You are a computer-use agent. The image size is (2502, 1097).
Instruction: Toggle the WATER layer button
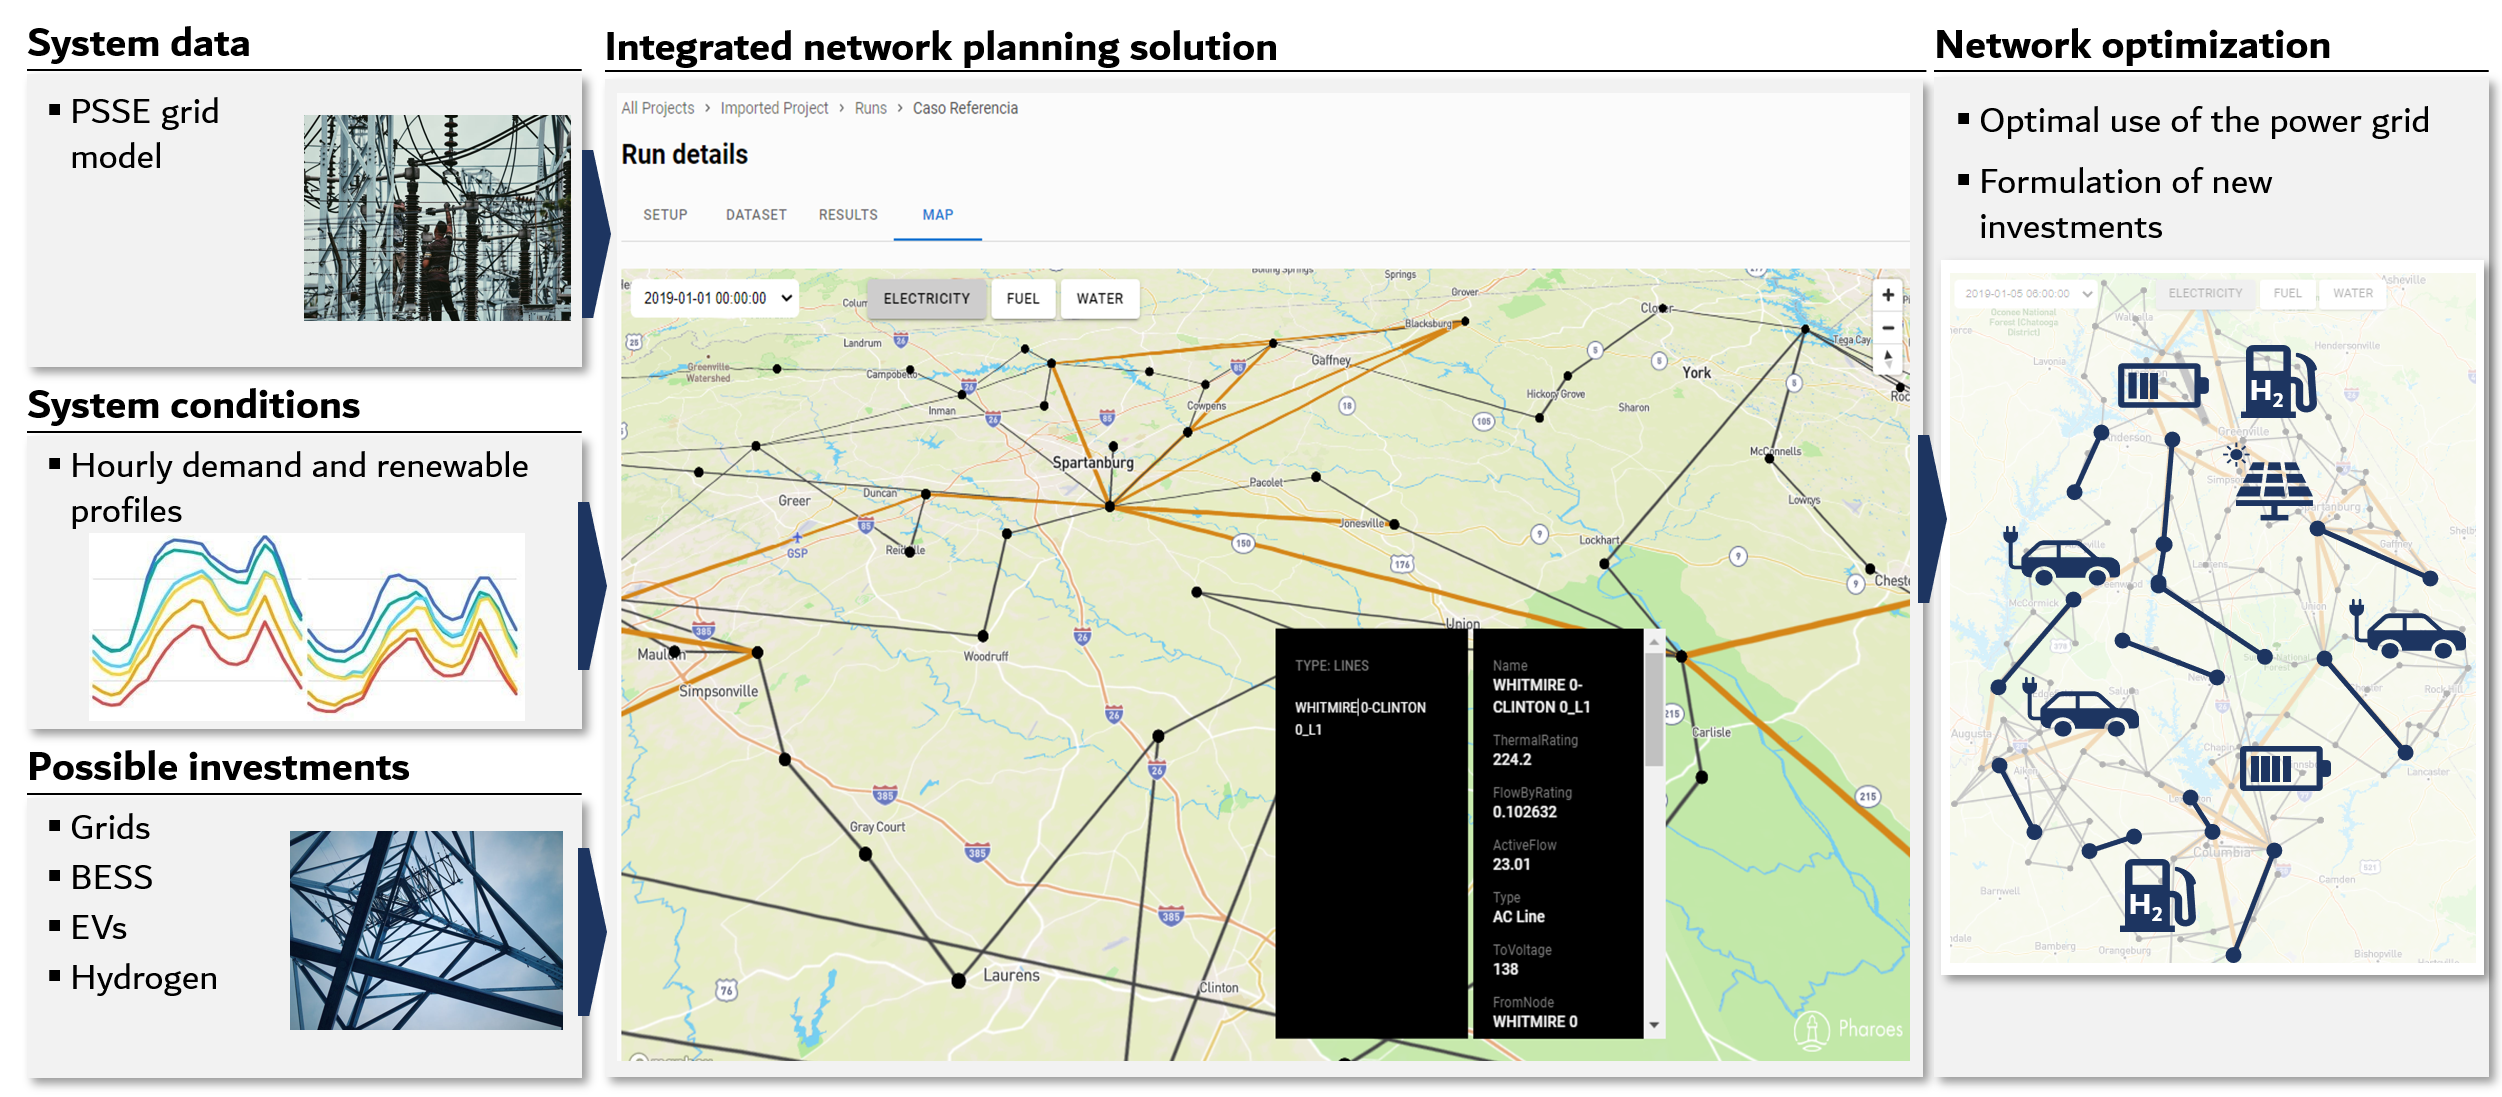[x=1099, y=299]
